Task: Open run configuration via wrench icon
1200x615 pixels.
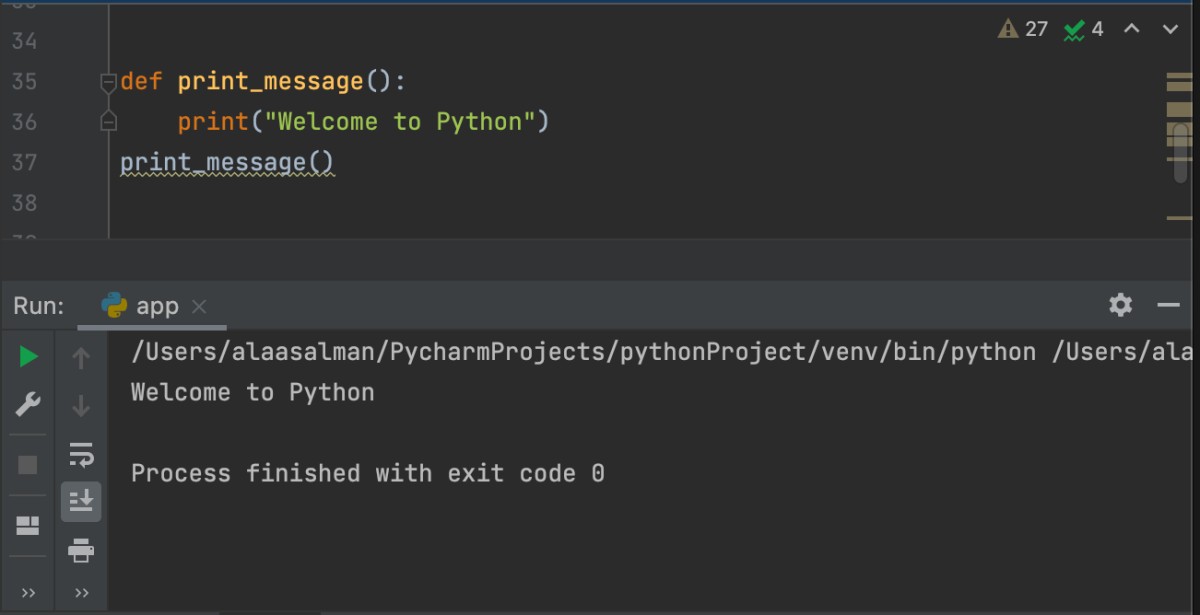Action: [28, 405]
